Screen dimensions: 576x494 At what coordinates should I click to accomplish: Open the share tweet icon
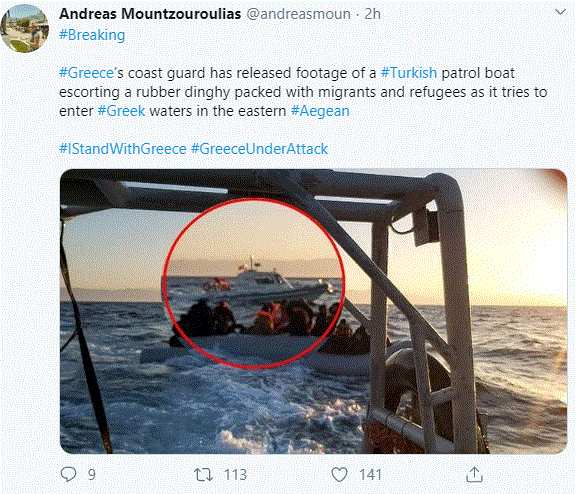pyautogui.click(x=474, y=474)
